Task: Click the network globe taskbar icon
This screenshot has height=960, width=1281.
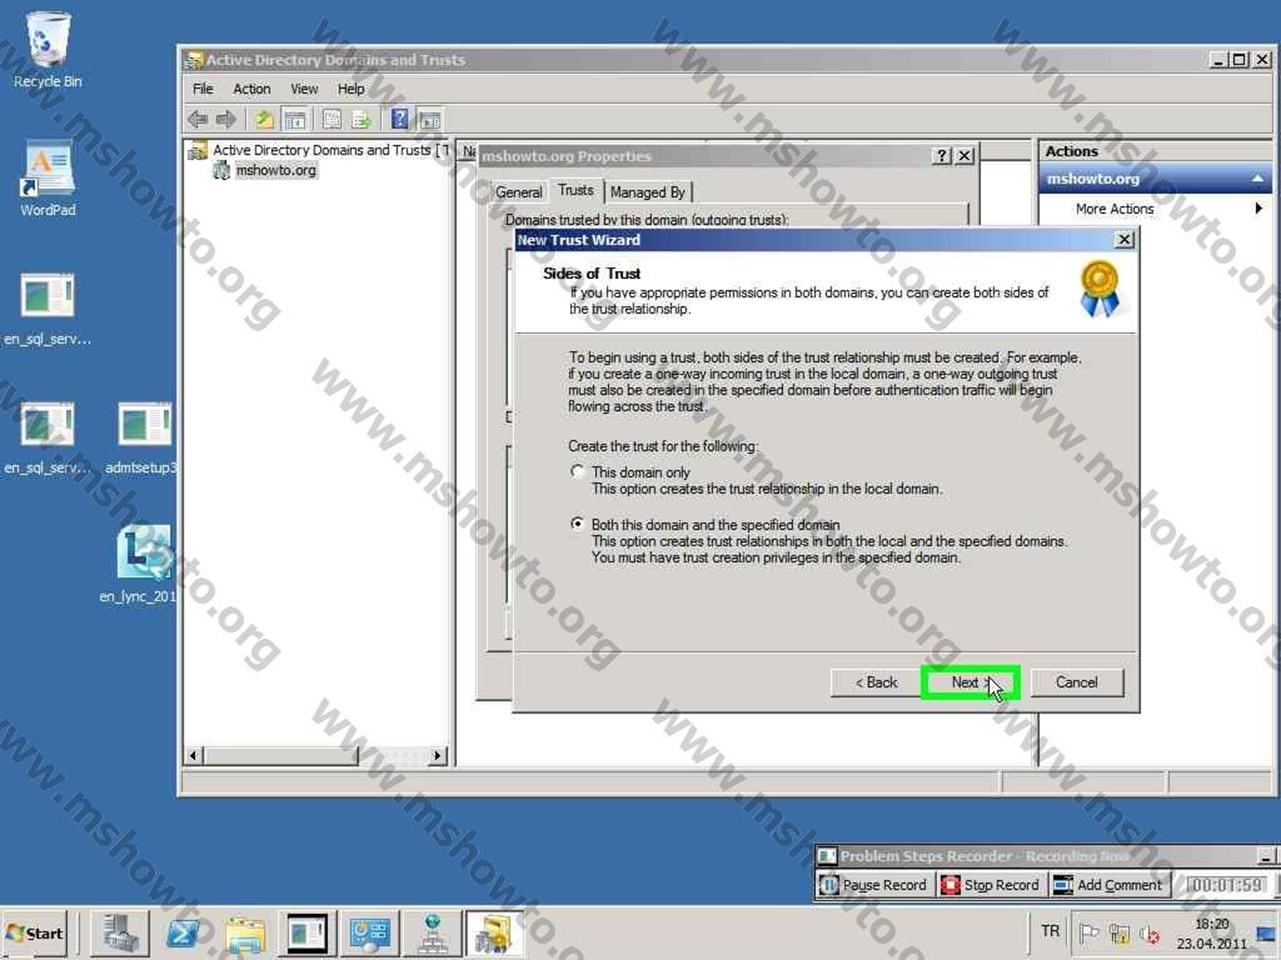Action: pyautogui.click(x=431, y=934)
